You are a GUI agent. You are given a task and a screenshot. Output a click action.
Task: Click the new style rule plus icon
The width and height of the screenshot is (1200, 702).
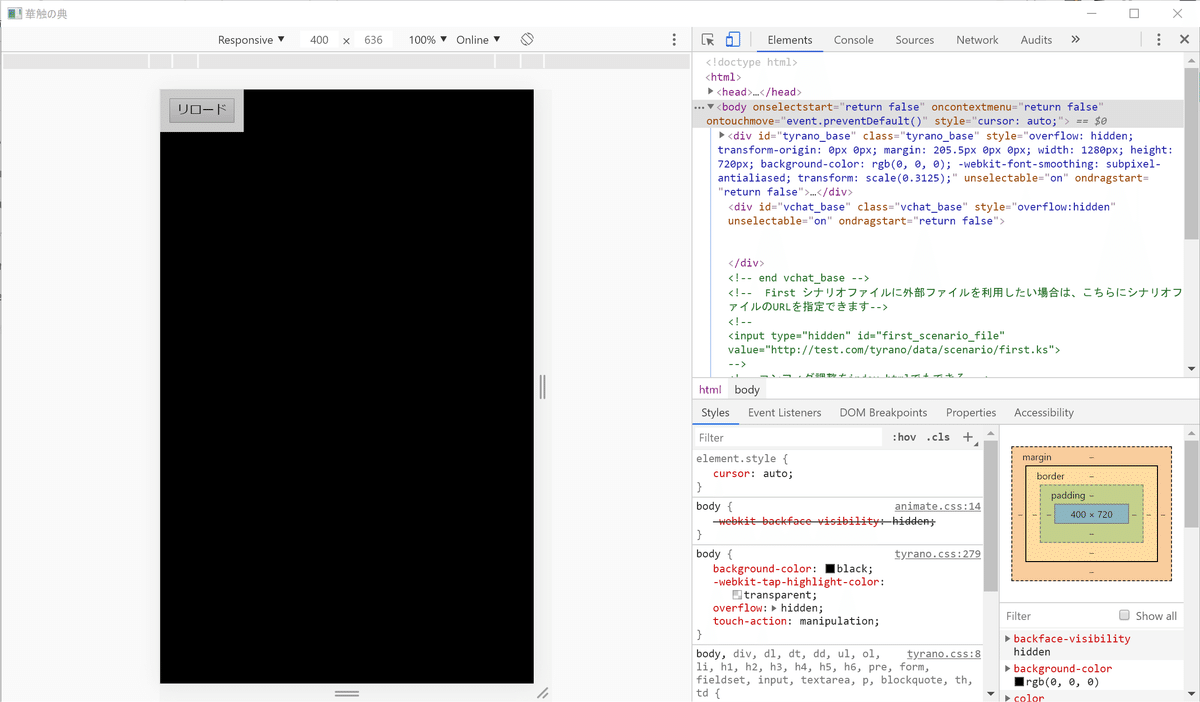(x=967, y=437)
